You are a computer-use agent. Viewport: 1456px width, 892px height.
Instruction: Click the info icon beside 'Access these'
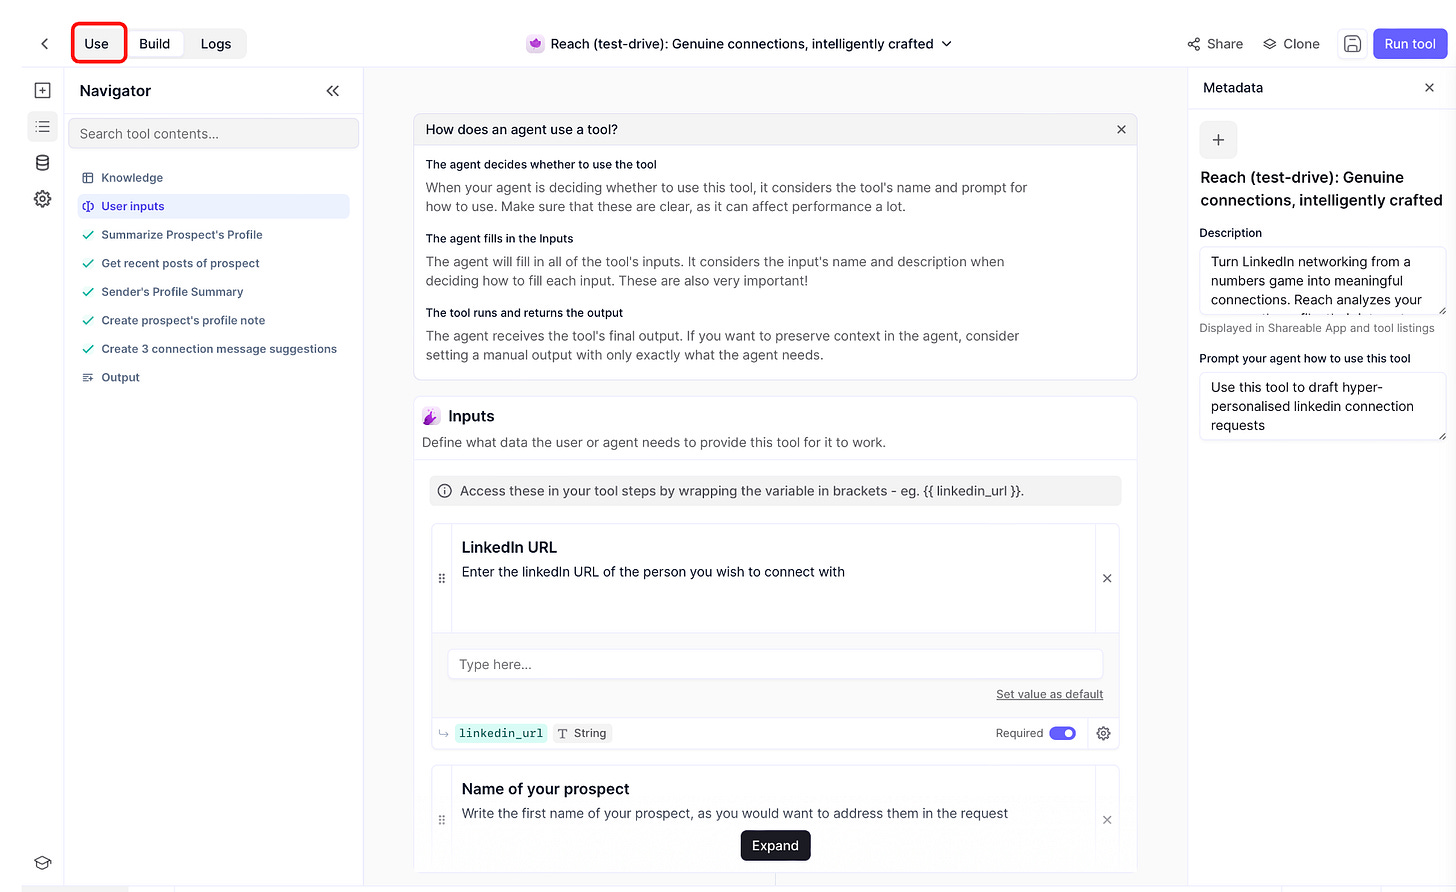445,491
